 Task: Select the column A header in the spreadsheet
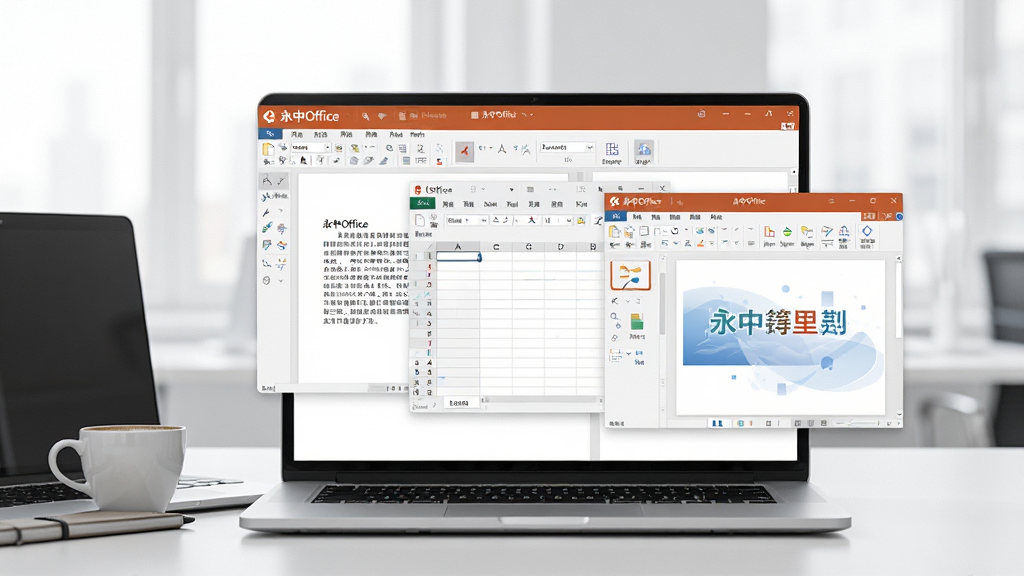tap(458, 247)
